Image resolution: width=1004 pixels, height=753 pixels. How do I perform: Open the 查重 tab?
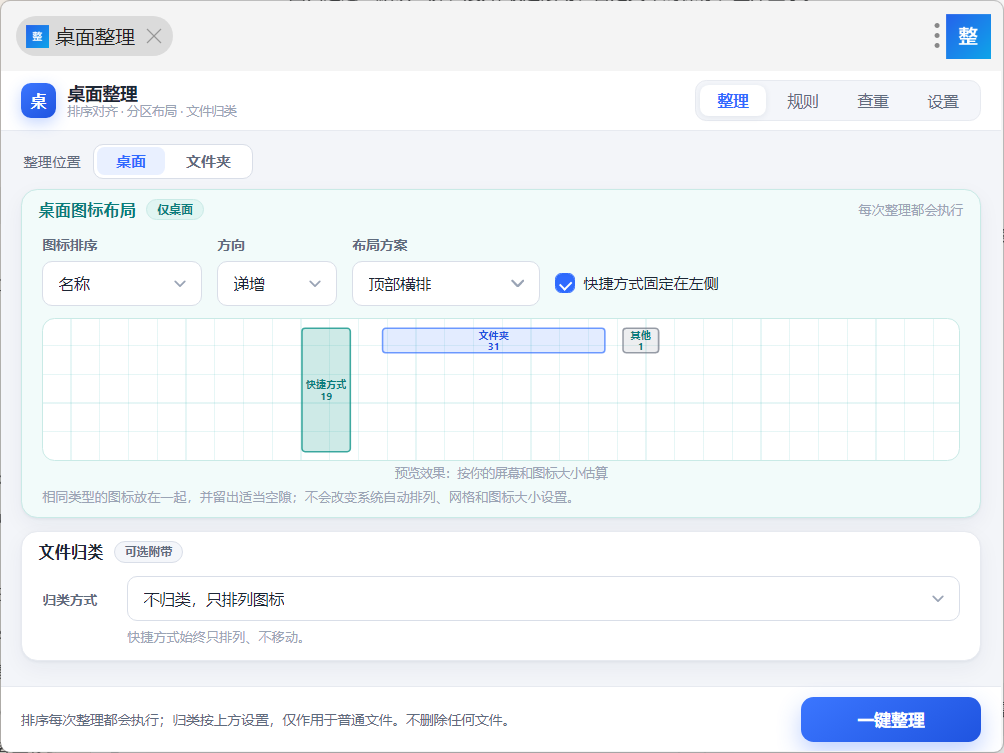tap(873, 101)
